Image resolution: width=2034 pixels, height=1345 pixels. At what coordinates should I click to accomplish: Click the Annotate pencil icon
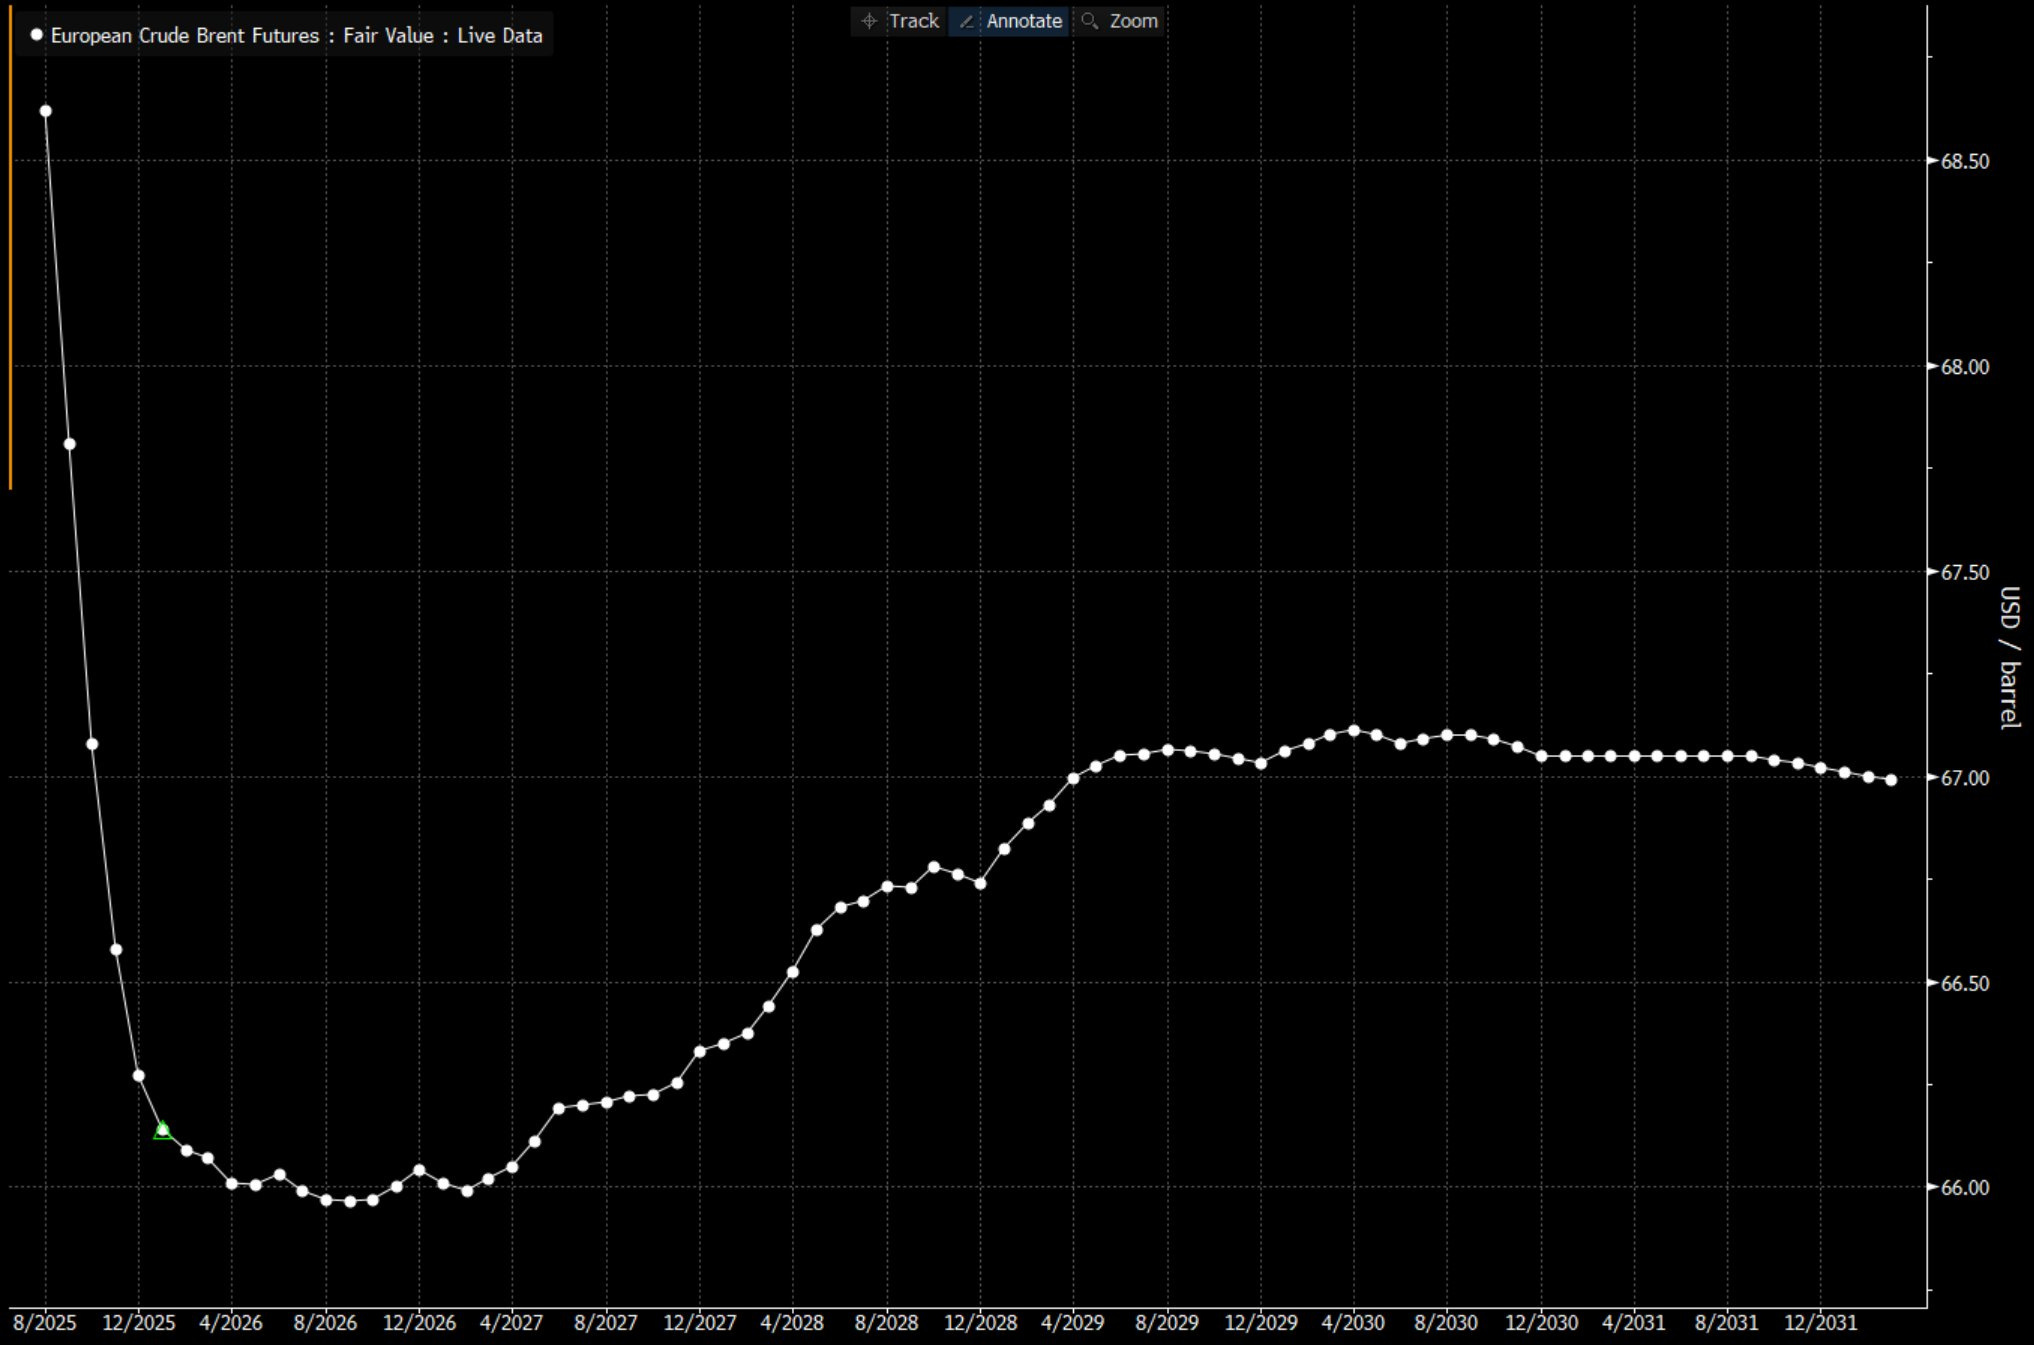[x=967, y=21]
